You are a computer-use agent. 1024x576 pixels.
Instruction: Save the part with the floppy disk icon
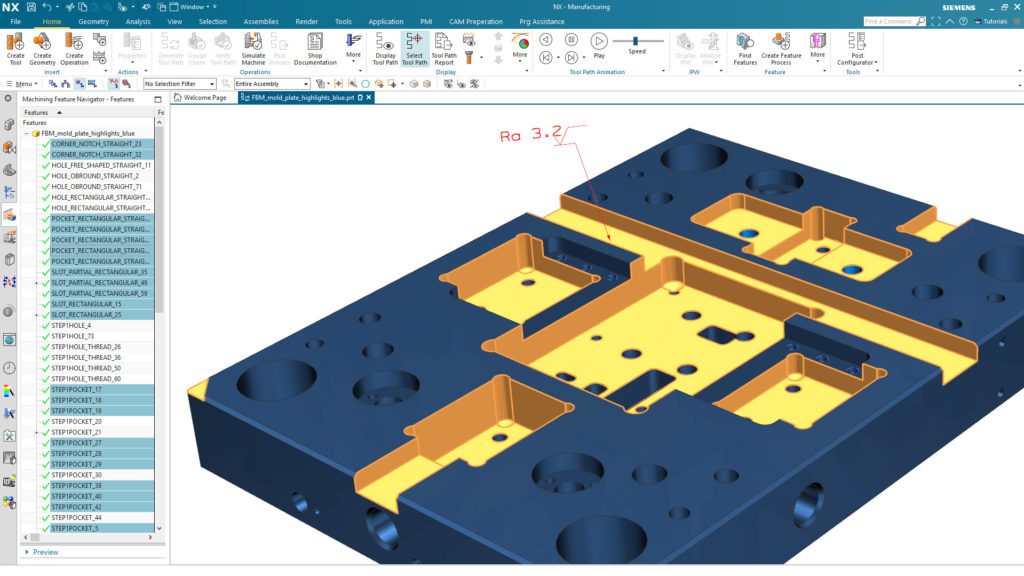[x=31, y=7]
